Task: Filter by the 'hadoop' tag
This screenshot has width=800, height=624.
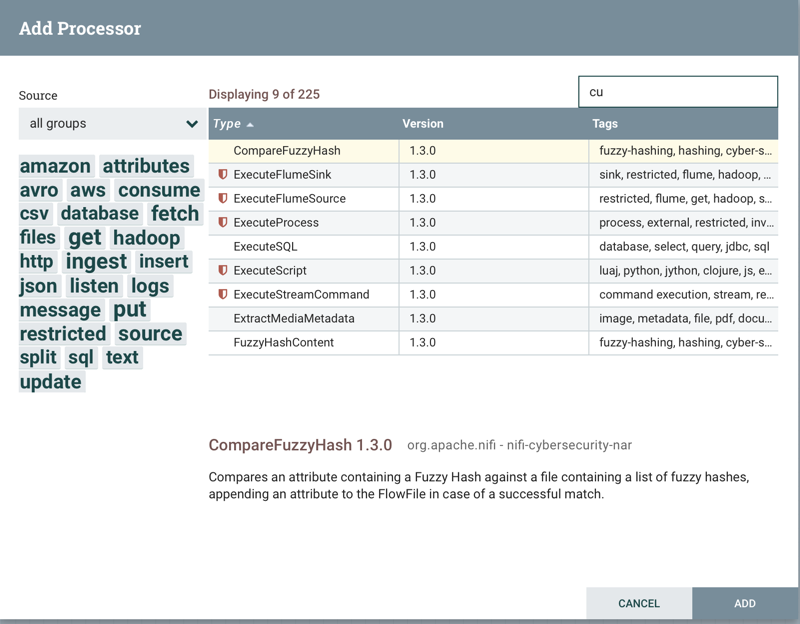Action: pyautogui.click(x=146, y=238)
